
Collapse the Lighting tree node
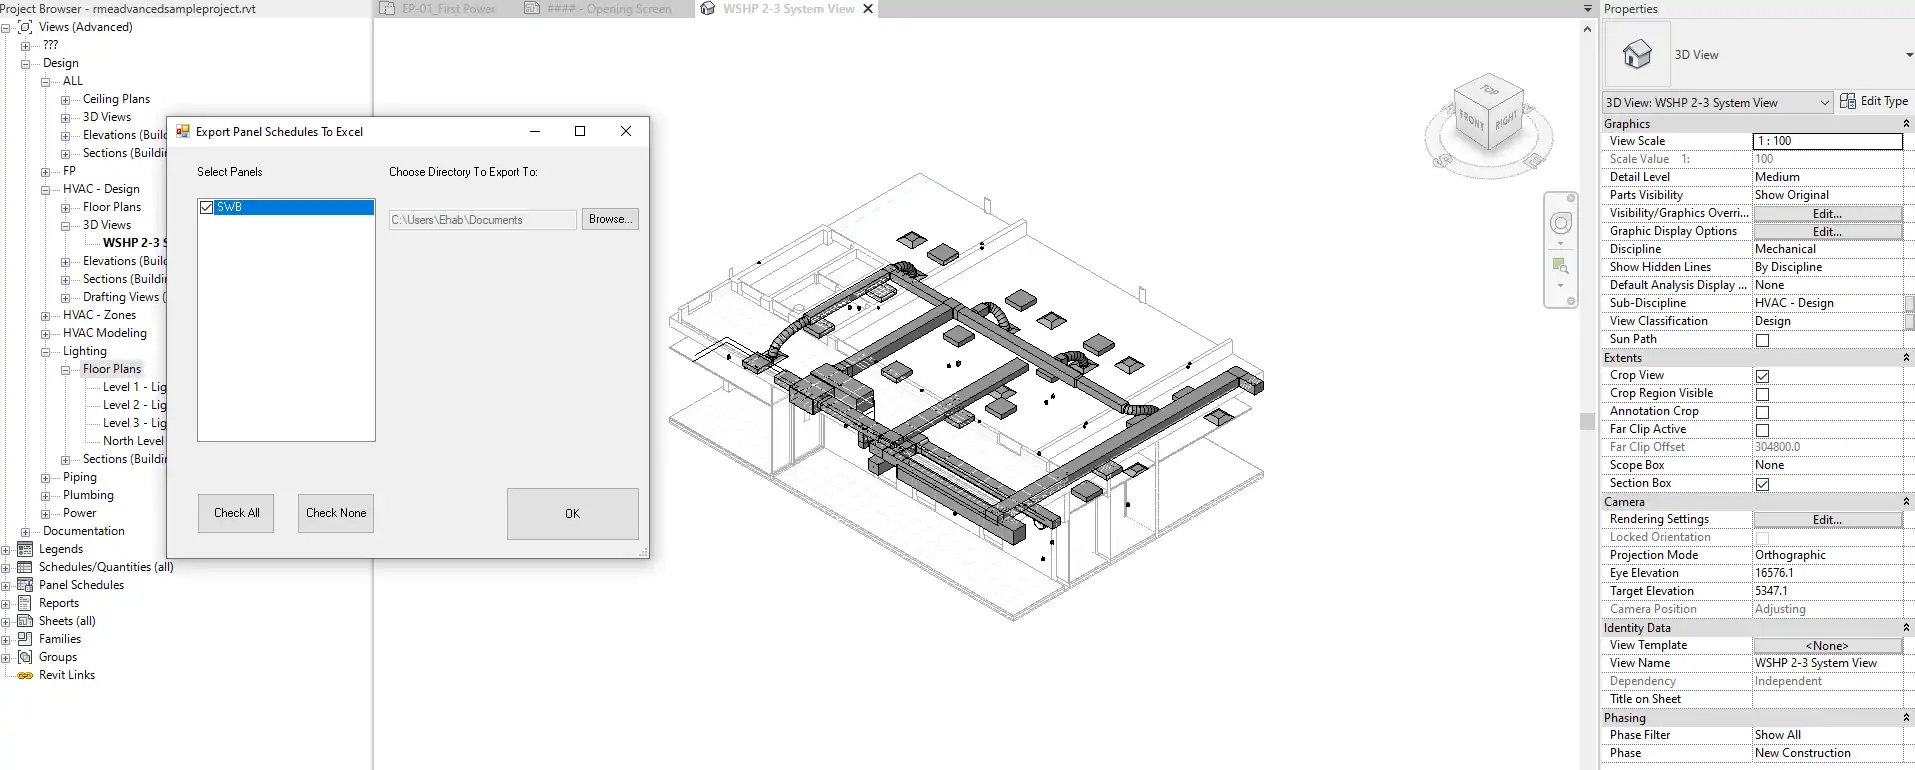(x=45, y=352)
